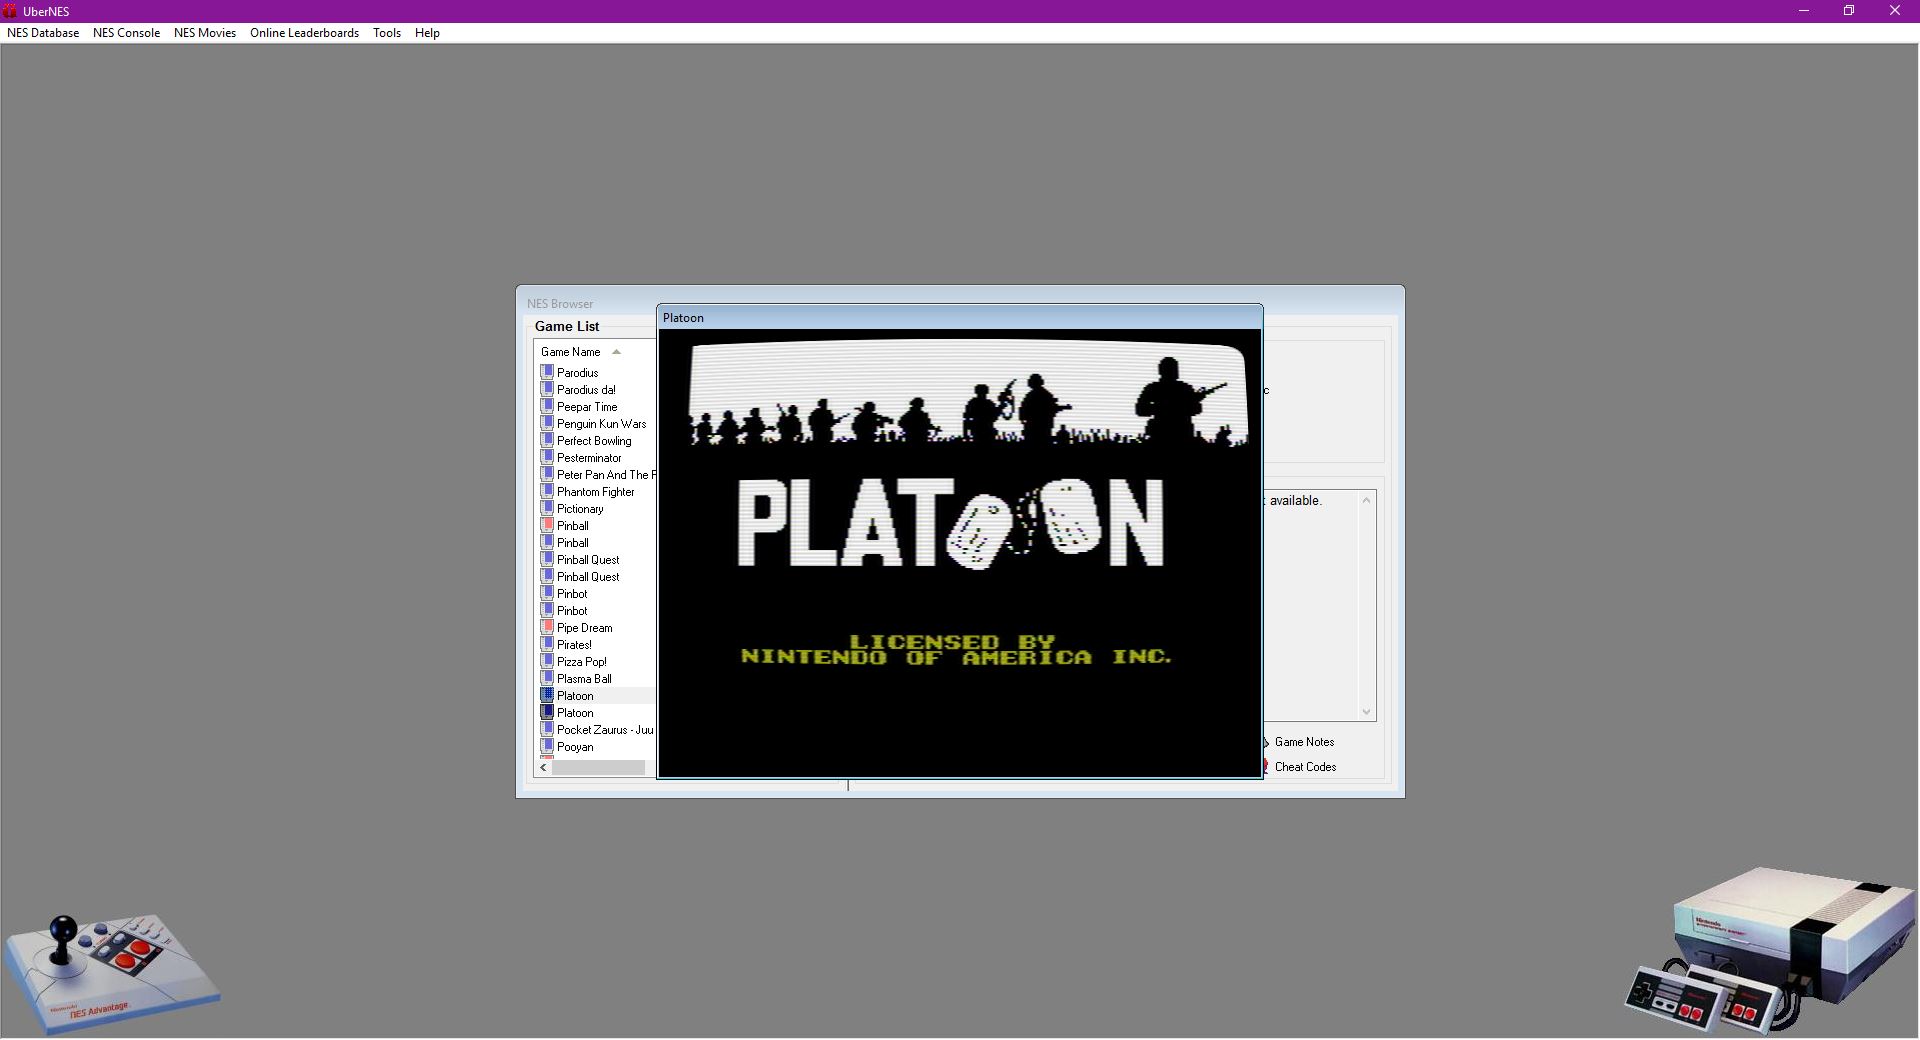Click the UberNES app icon in title bar

(10, 11)
